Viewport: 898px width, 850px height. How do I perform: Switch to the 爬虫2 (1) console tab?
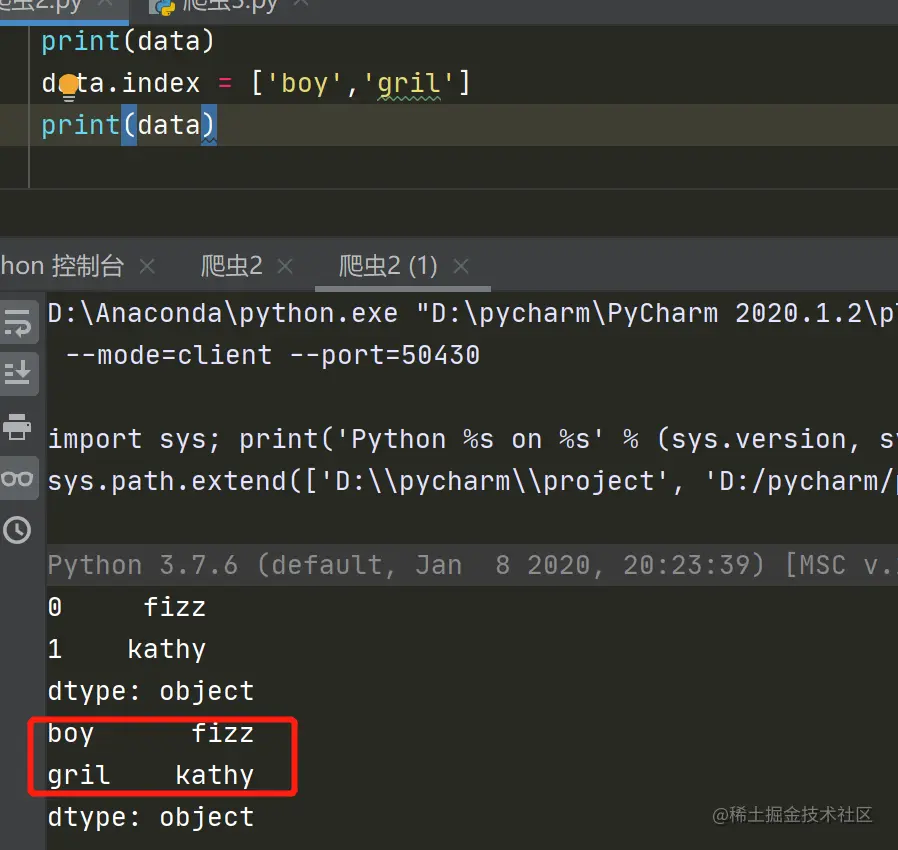[388, 266]
